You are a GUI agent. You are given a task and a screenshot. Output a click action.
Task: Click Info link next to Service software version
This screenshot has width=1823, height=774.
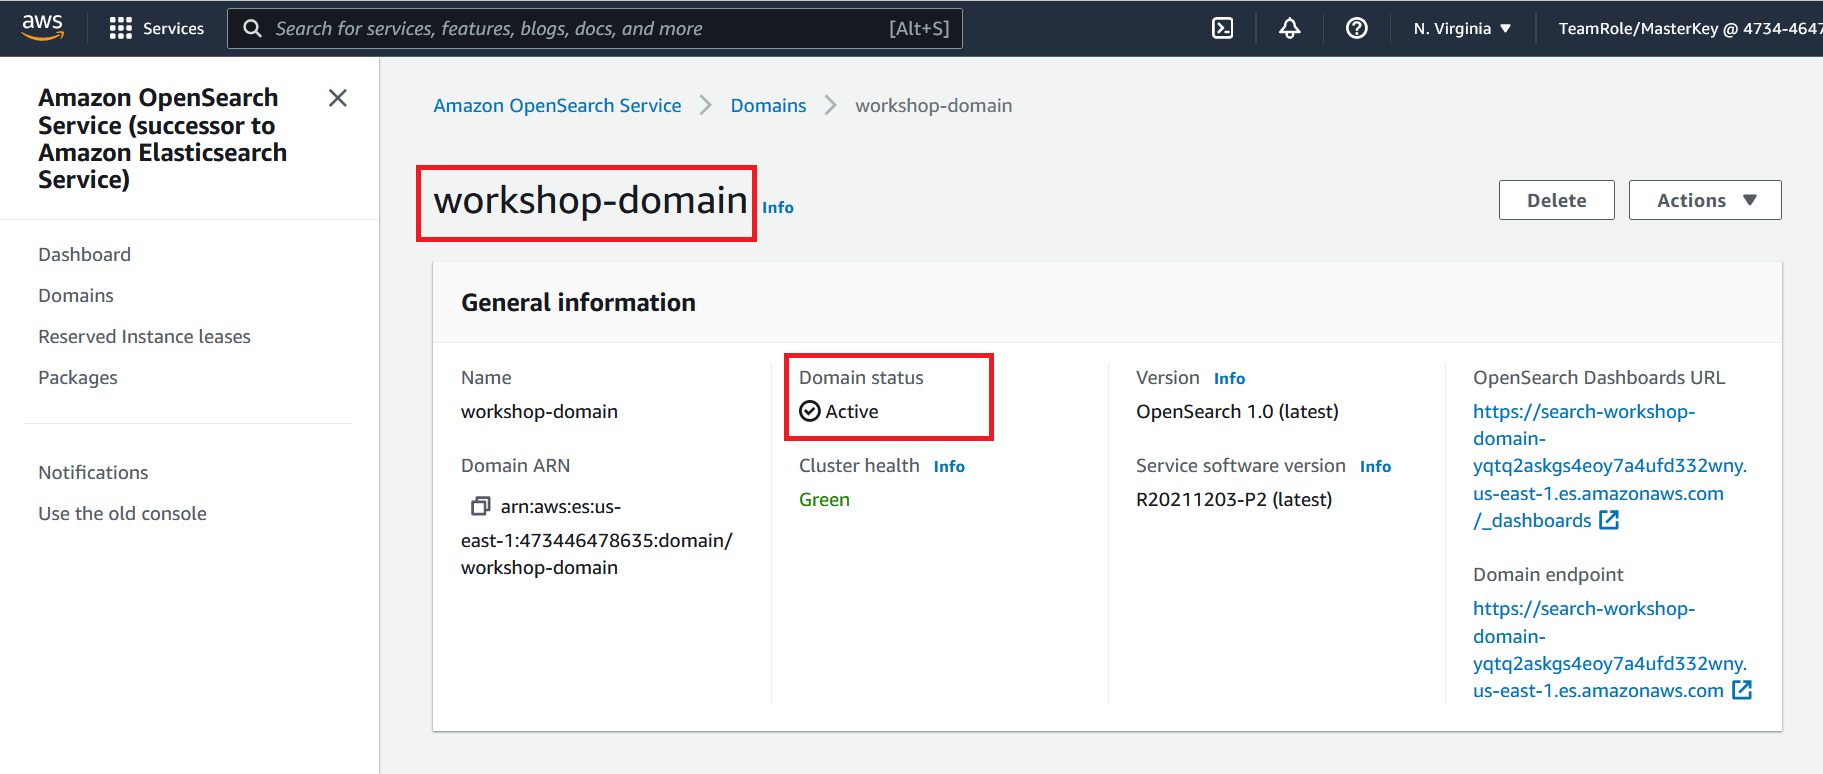1375,466
